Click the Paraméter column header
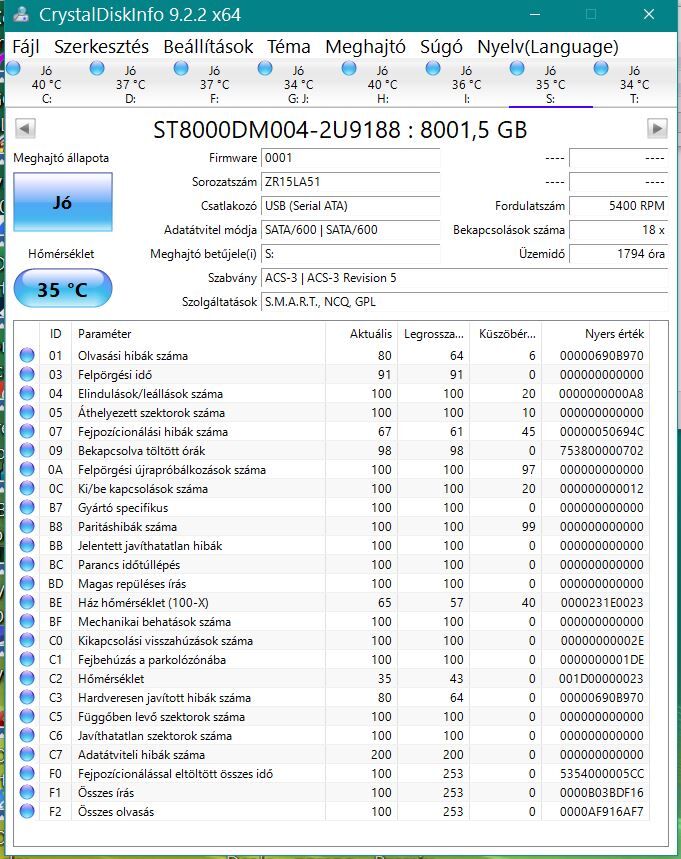 pos(198,334)
